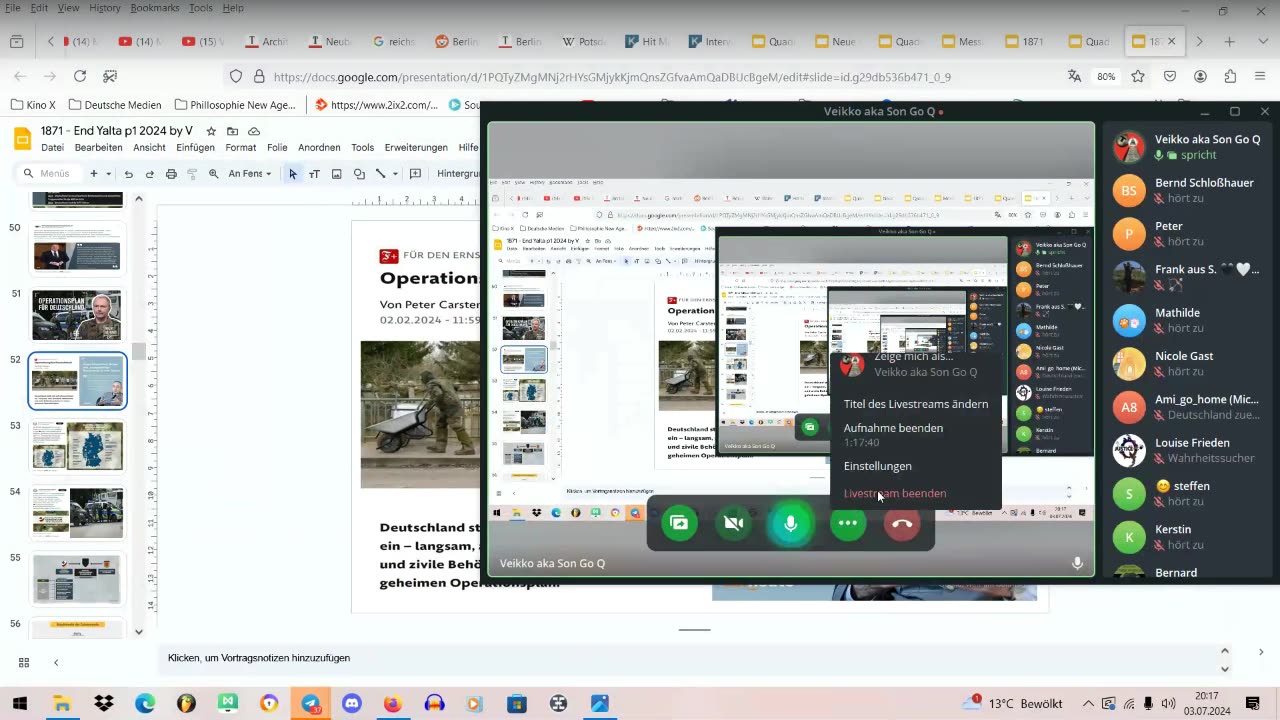Click the 80% zoom level indicator
The width and height of the screenshot is (1280, 720).
[1106, 76]
